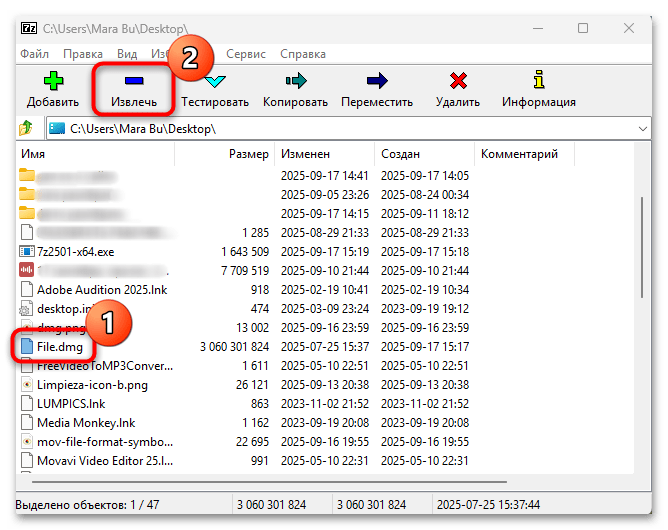
Task: Click the status text Выделено объектов: 1 / 47
Action: click(x=87, y=505)
